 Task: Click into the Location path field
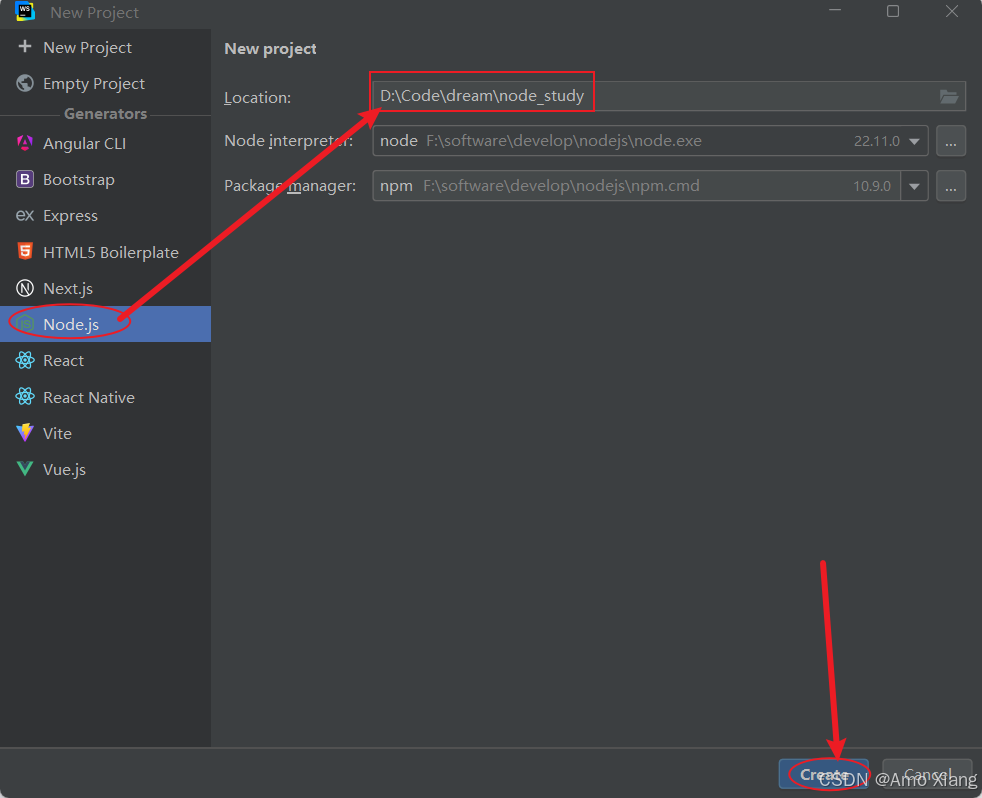[x=669, y=96]
